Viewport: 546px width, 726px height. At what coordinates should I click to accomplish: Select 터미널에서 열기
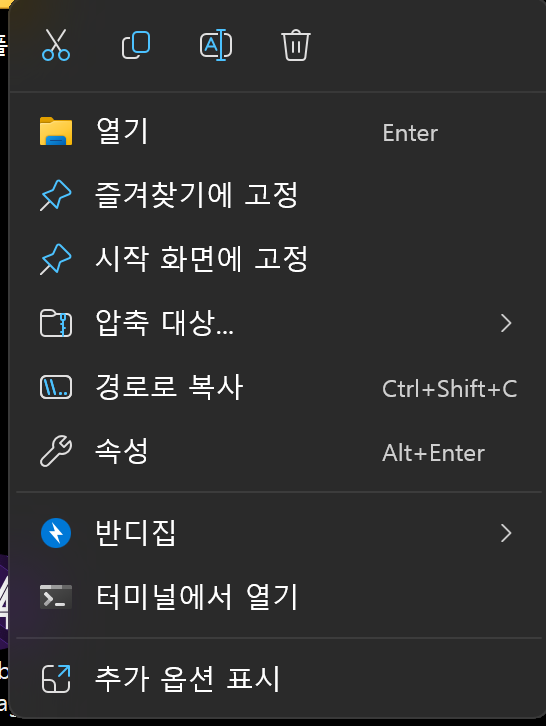click(x=278, y=597)
